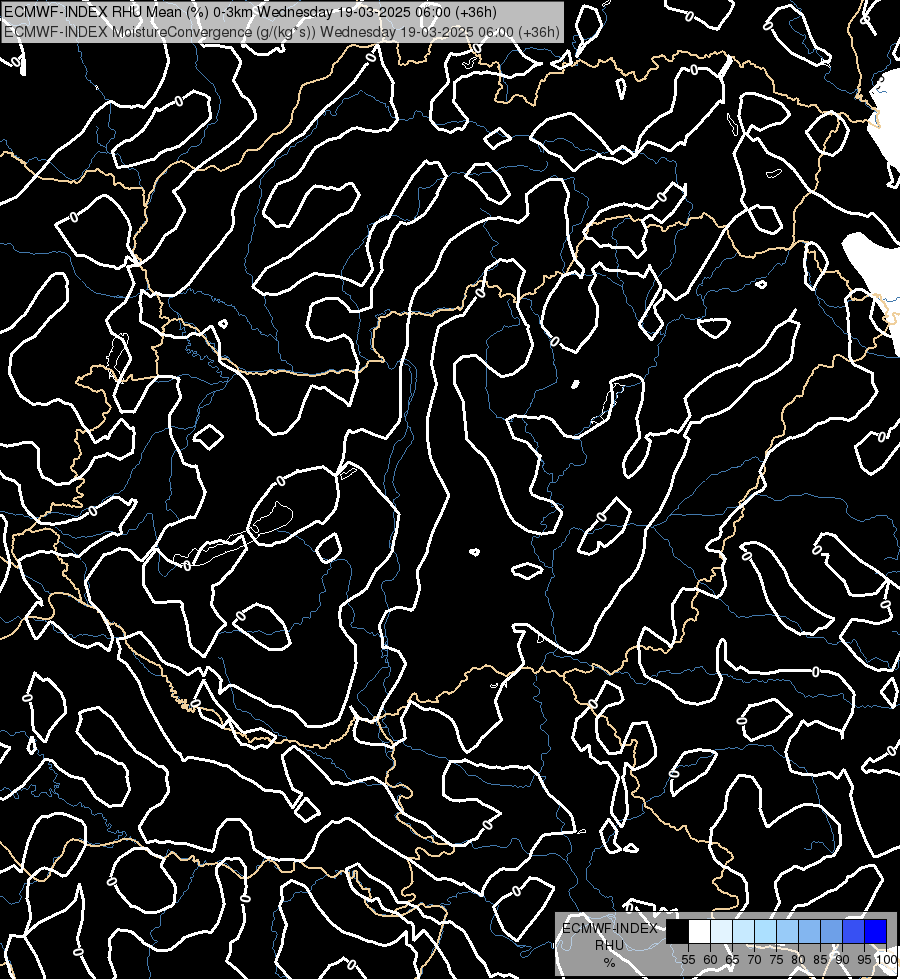The width and height of the screenshot is (900, 979).
Task: Click the legend value 100
Action: [x=886, y=960]
